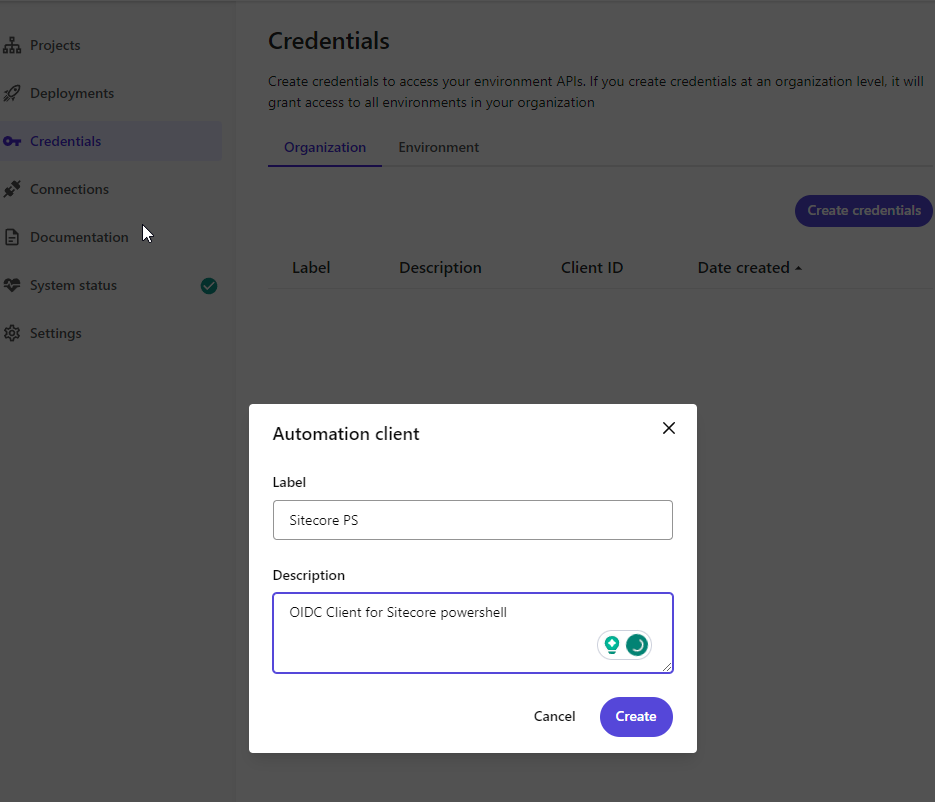
Task: Click the Connections plug icon
Action: coord(12,189)
